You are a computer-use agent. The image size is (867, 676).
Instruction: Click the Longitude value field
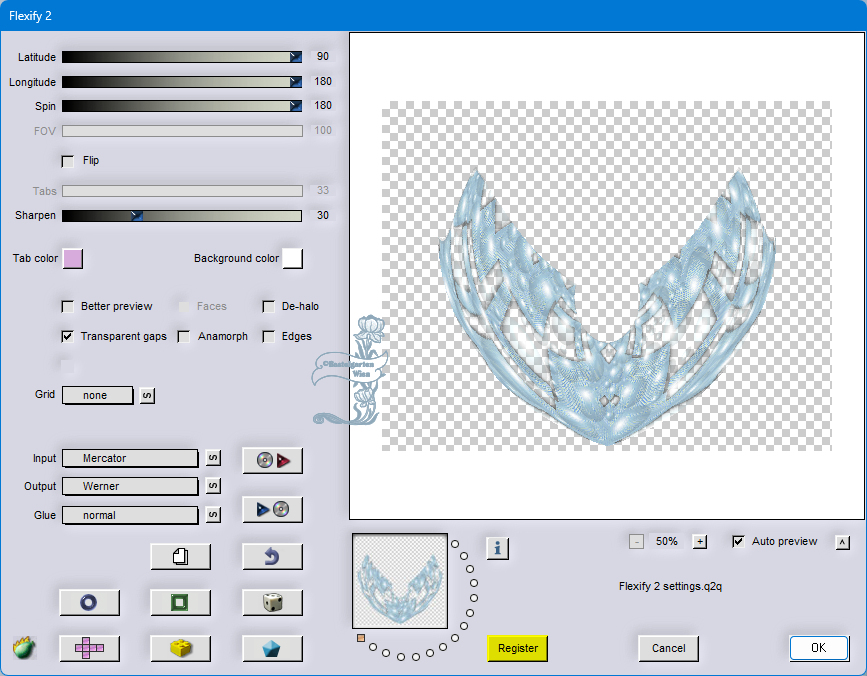(x=322, y=81)
